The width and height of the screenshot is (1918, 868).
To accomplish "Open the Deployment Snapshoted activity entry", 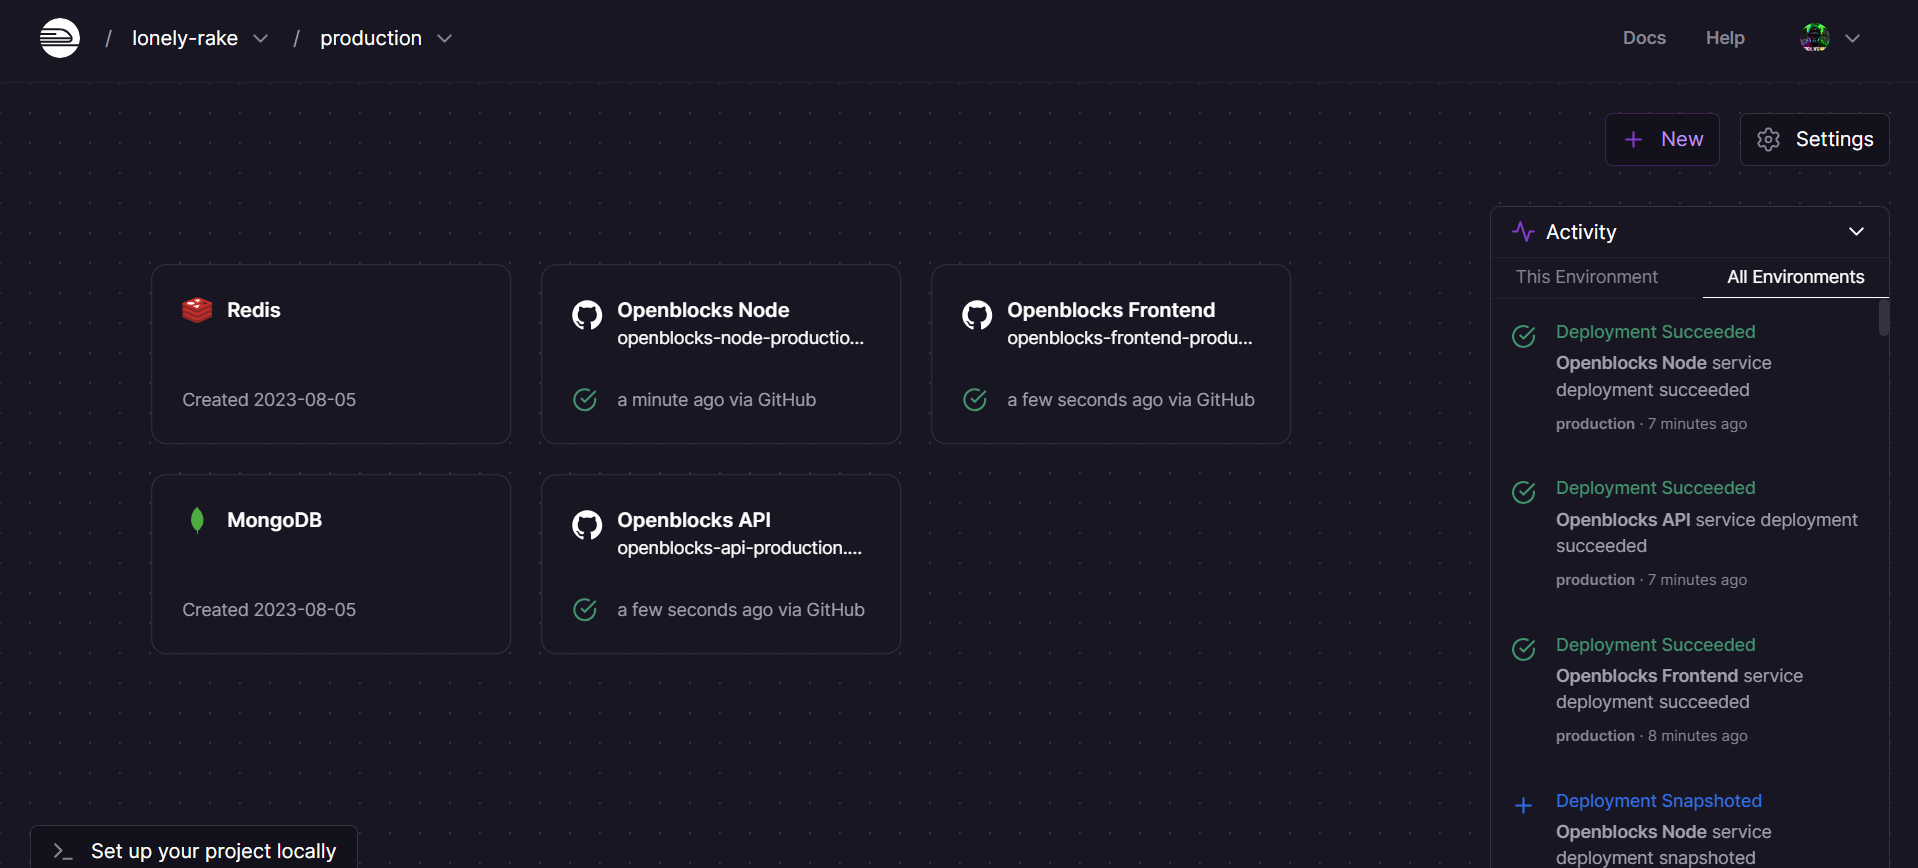I will [x=1658, y=801].
